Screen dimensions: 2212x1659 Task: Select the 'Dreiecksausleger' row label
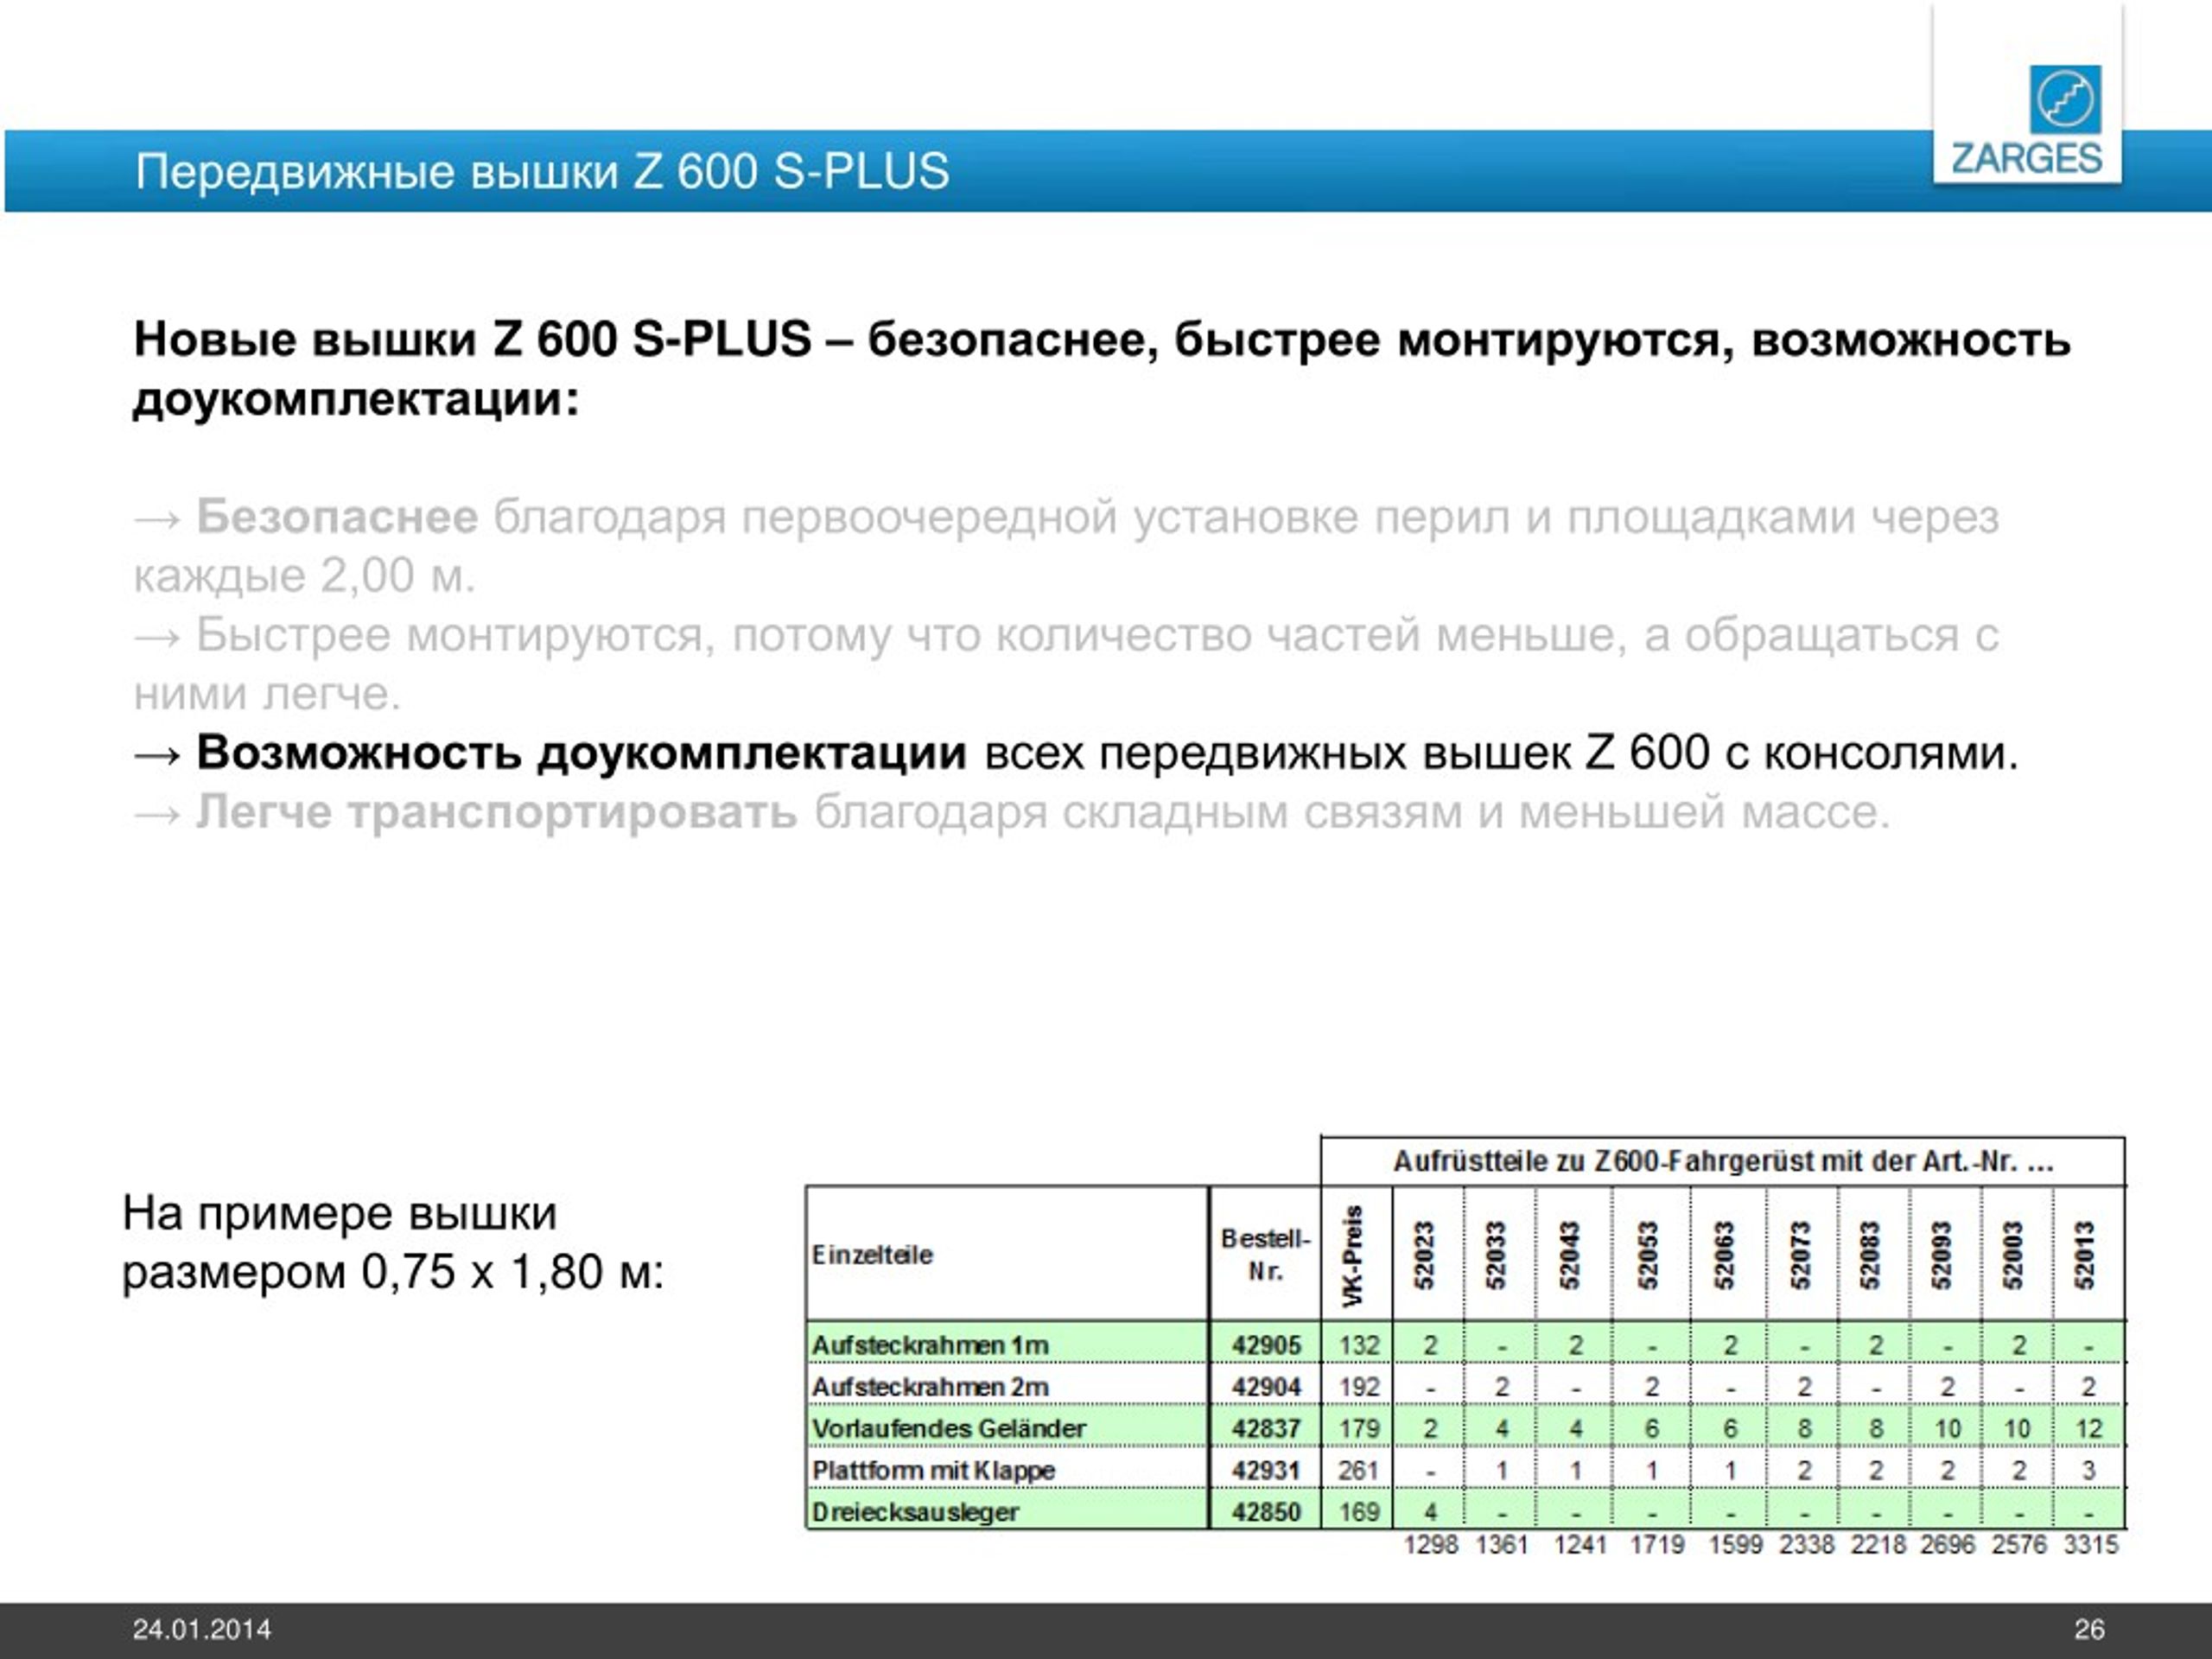pos(915,1512)
